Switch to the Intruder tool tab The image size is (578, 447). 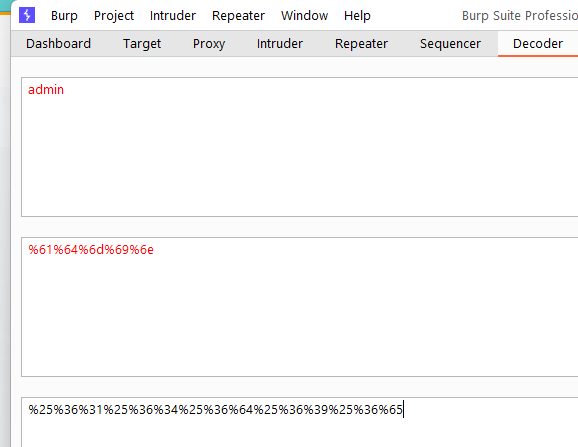click(279, 44)
